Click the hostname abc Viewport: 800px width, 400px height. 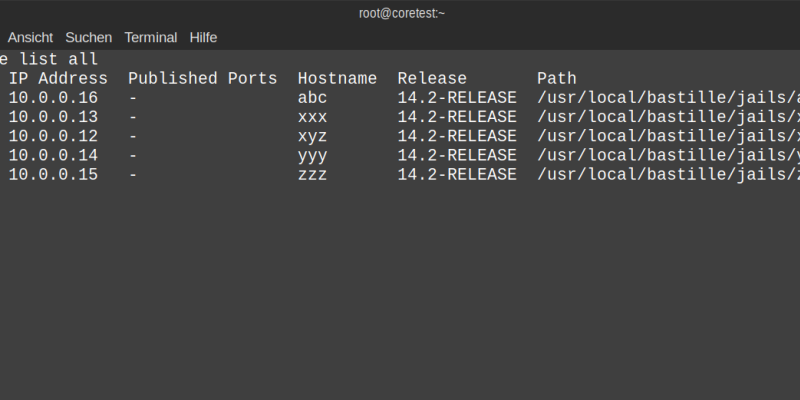coord(312,98)
